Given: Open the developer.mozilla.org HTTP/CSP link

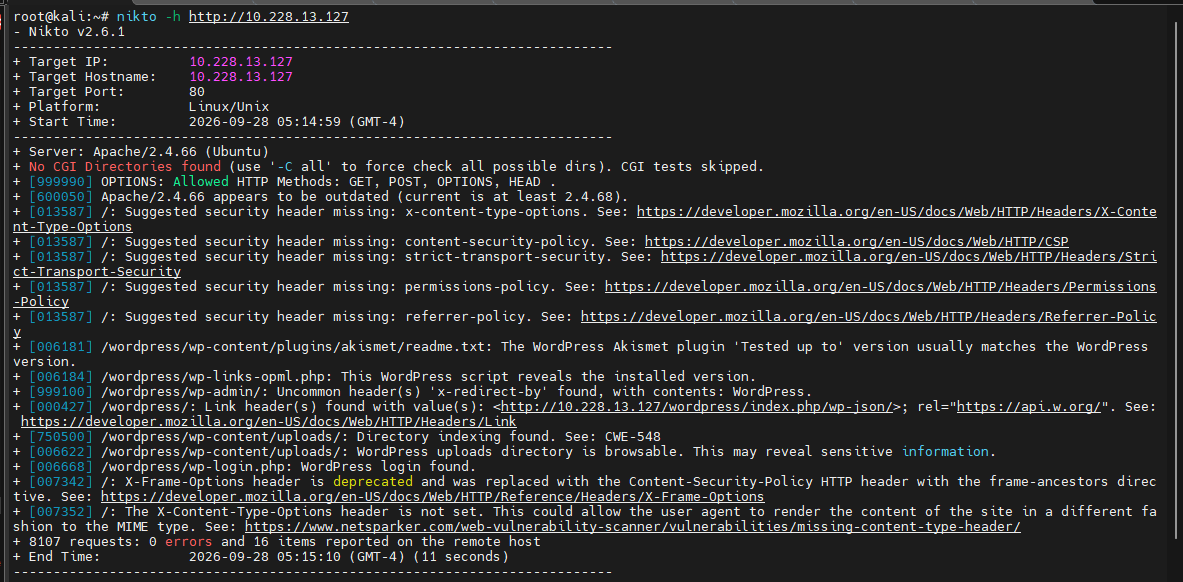Looking at the screenshot, I should 856,242.
